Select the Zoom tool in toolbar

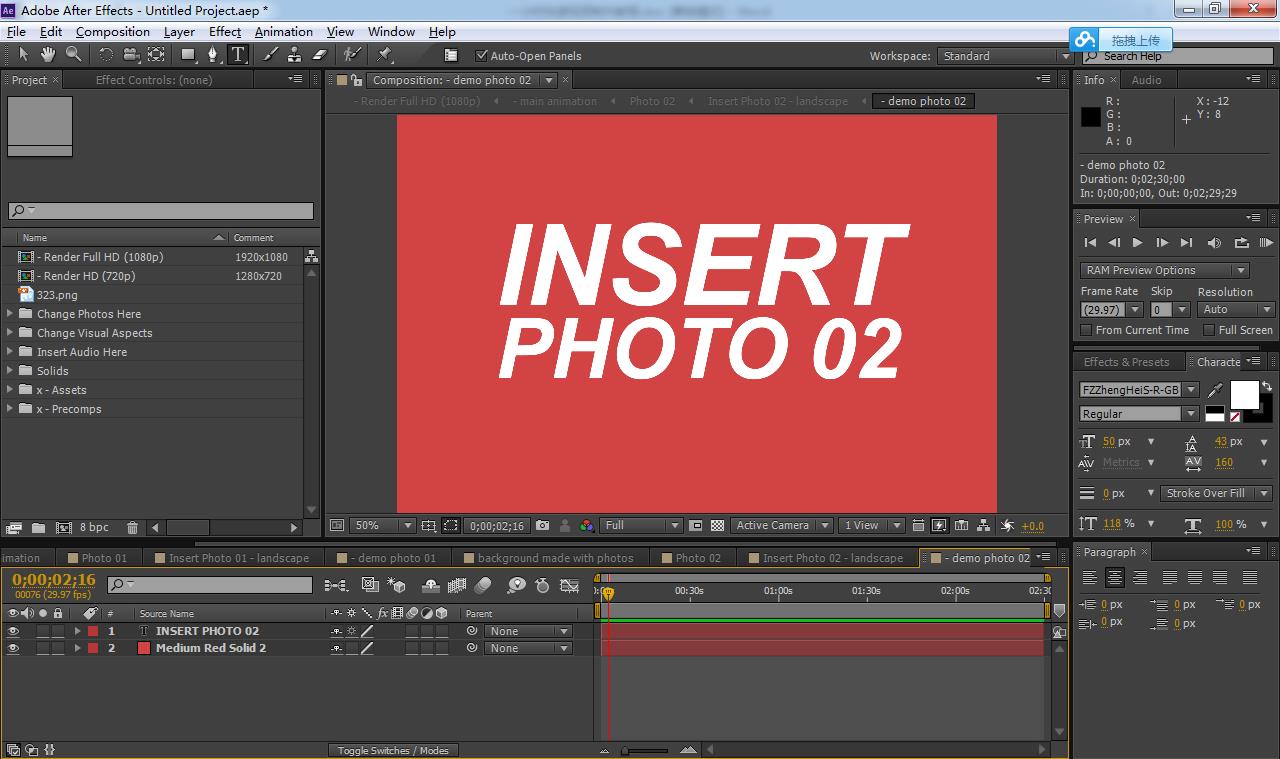click(x=73, y=55)
